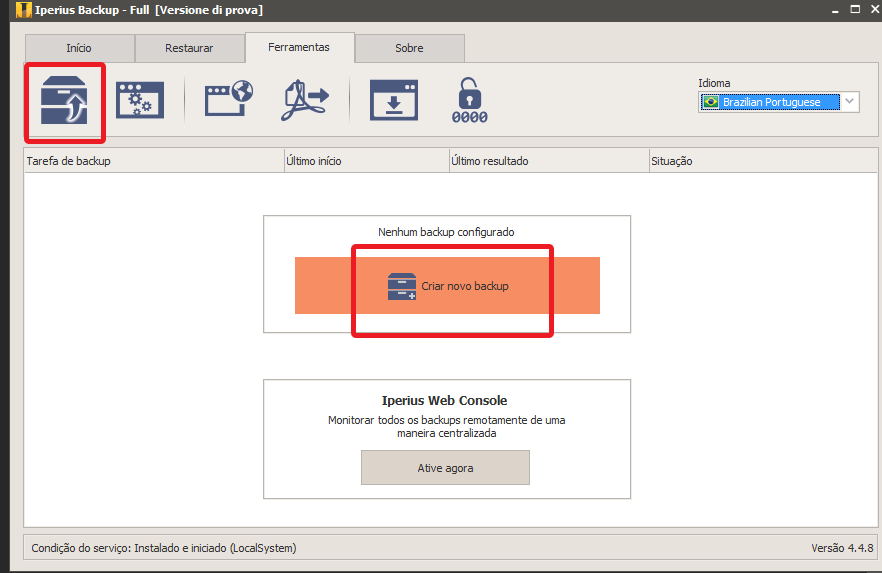Sort by Último início column

click(367, 161)
